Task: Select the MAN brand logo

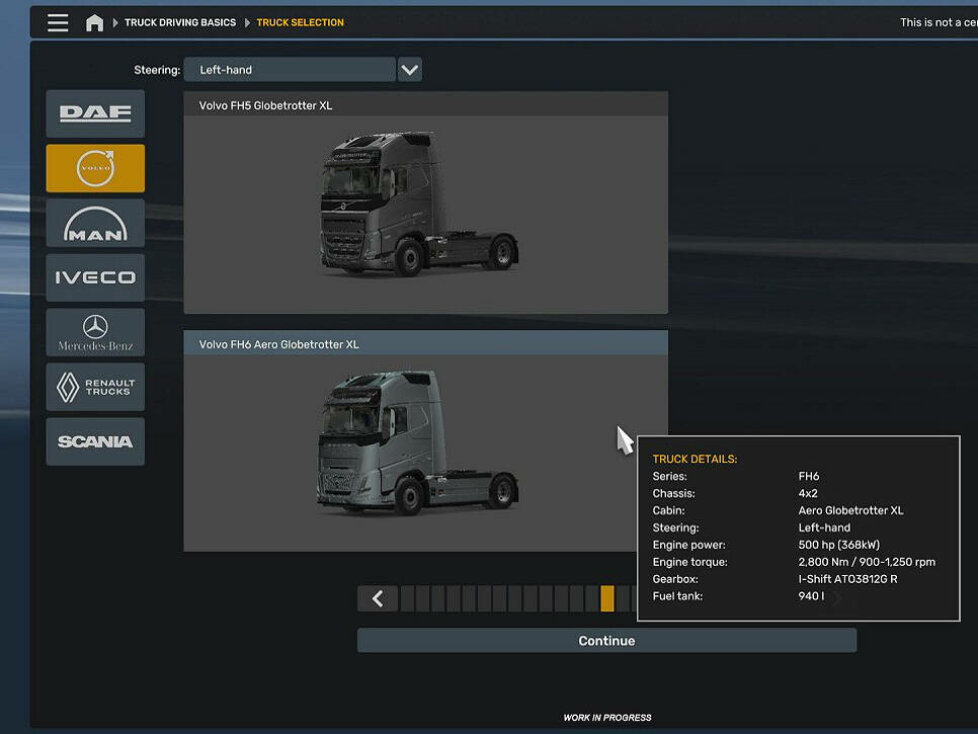Action: [95, 223]
